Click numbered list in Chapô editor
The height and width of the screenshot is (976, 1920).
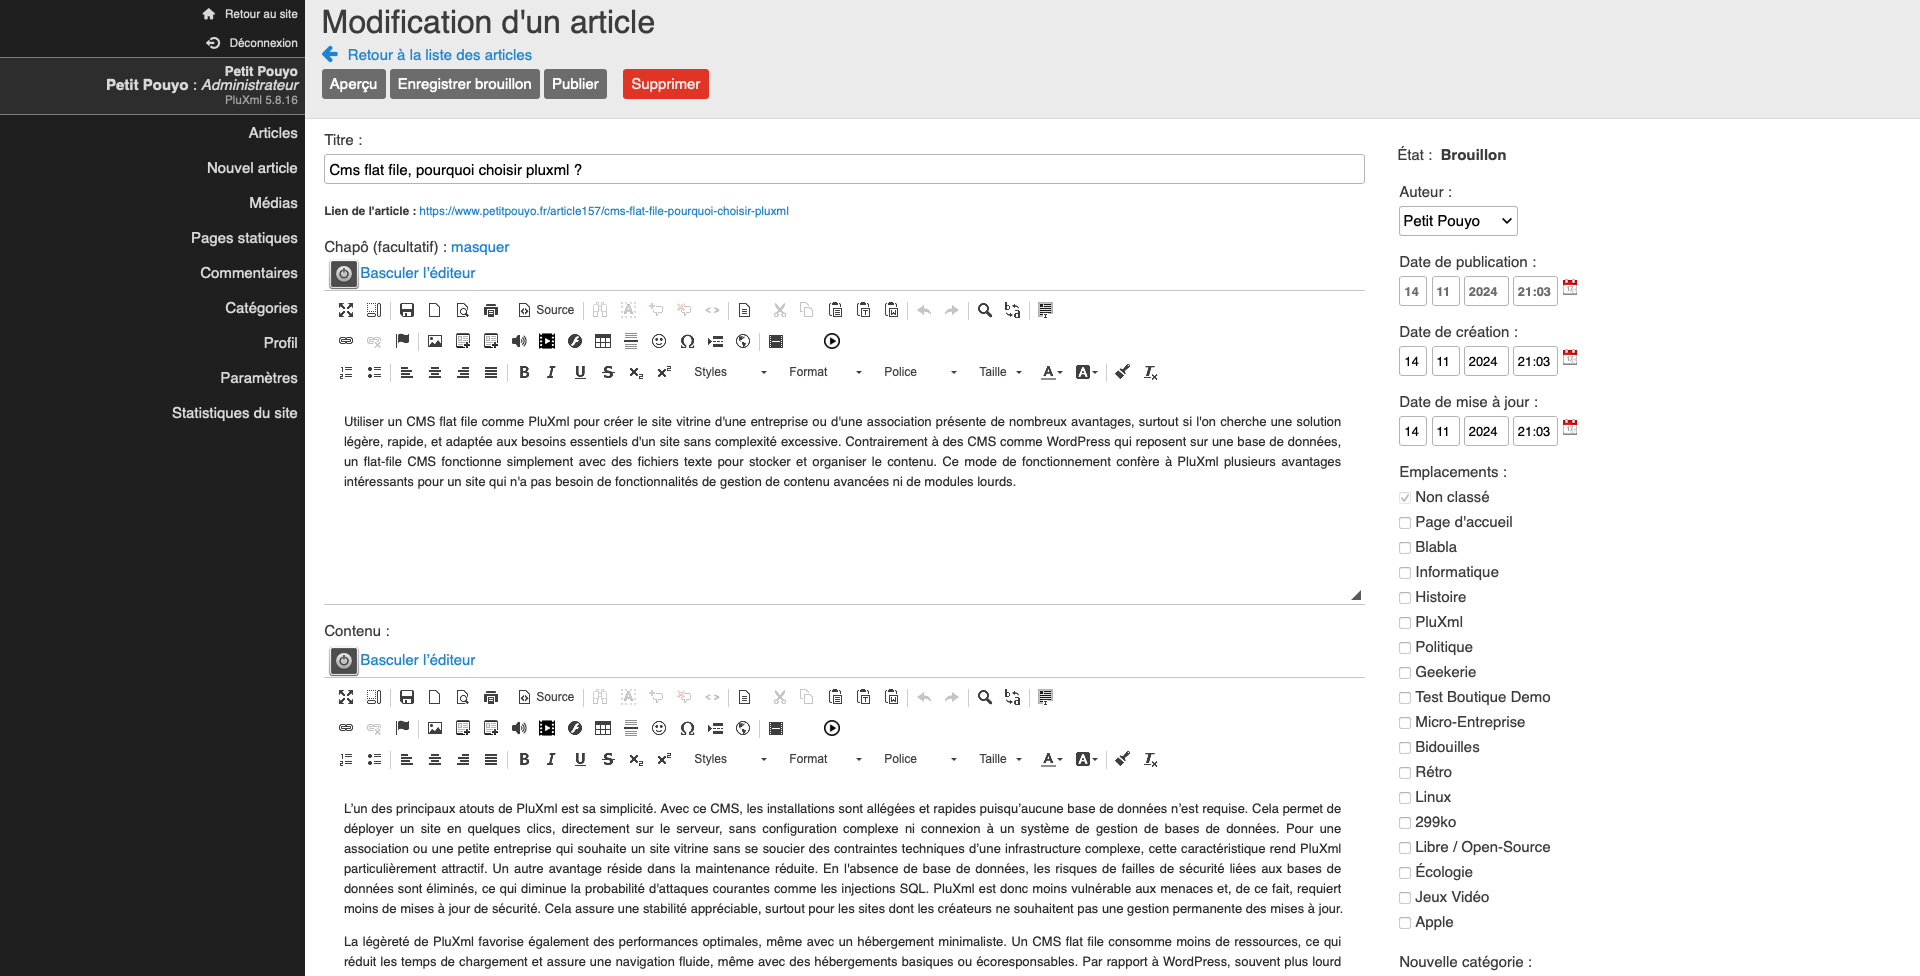click(x=346, y=372)
